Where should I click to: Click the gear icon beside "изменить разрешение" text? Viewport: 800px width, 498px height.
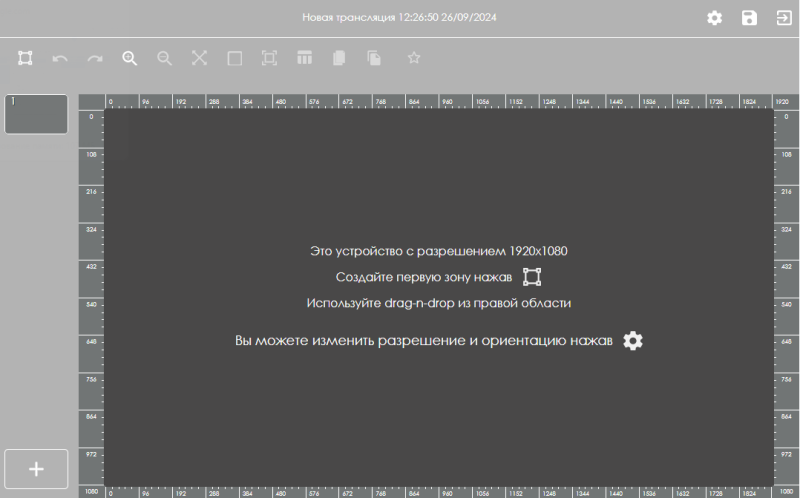(x=633, y=340)
